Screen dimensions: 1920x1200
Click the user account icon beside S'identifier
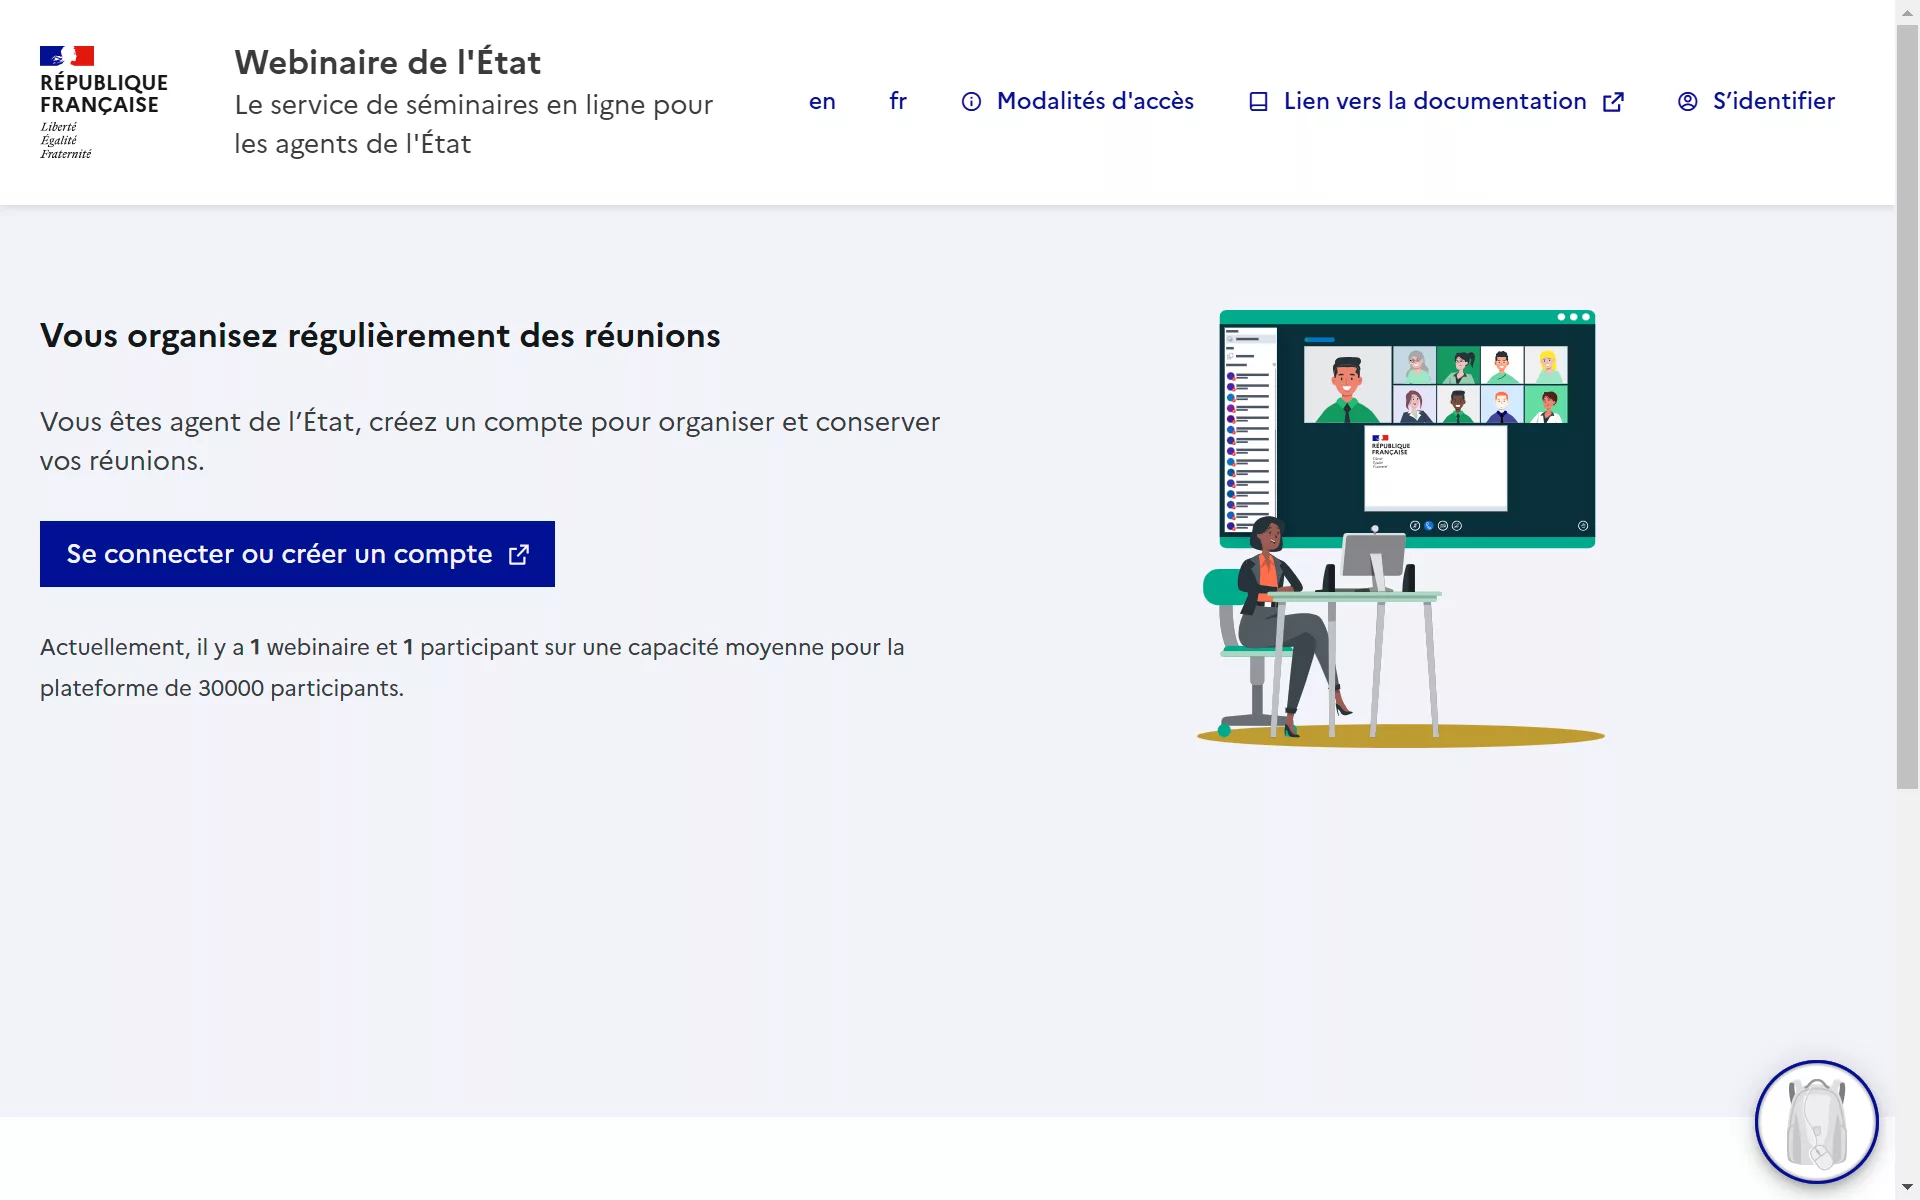(1687, 102)
